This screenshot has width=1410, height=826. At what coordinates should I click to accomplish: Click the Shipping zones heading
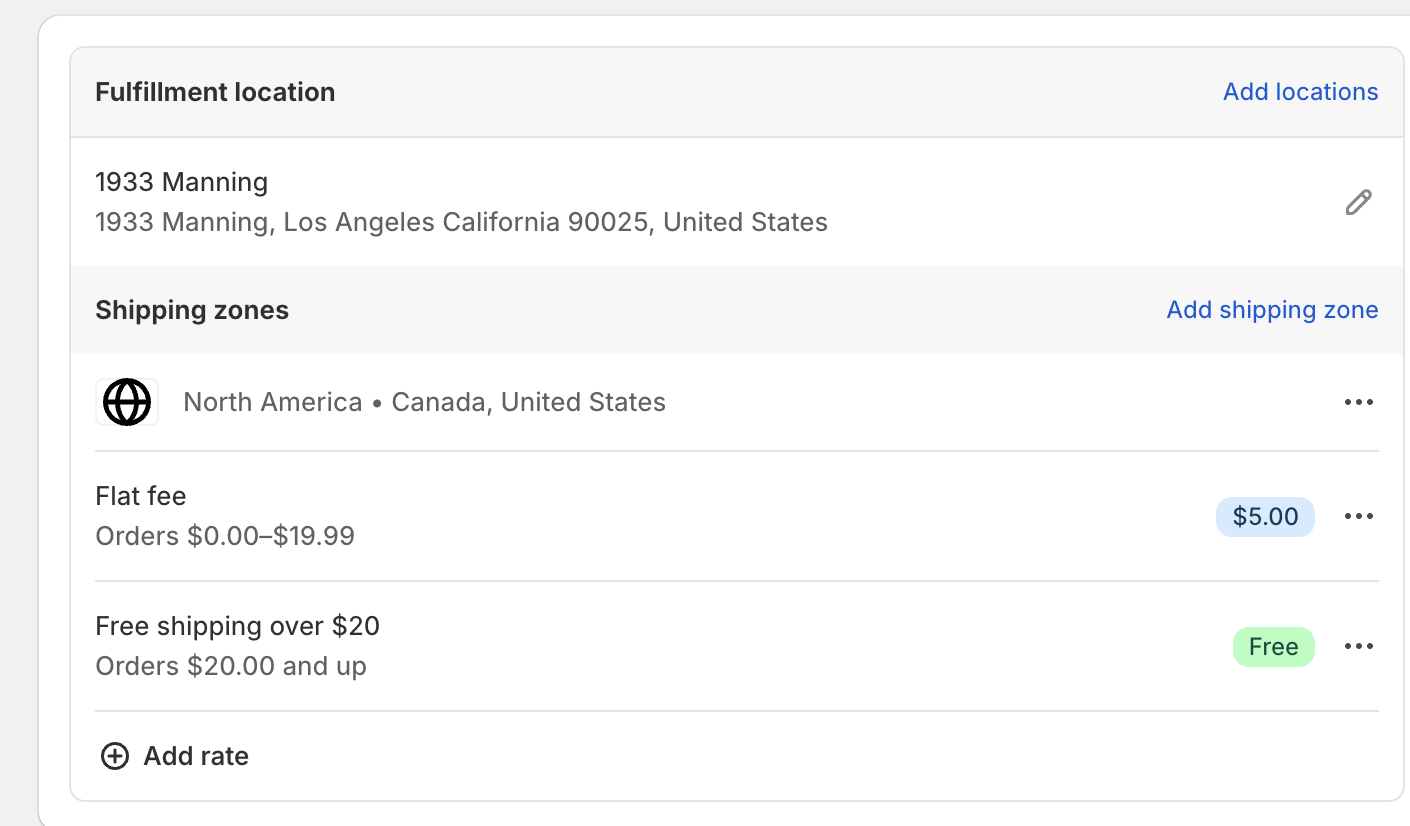coord(192,310)
